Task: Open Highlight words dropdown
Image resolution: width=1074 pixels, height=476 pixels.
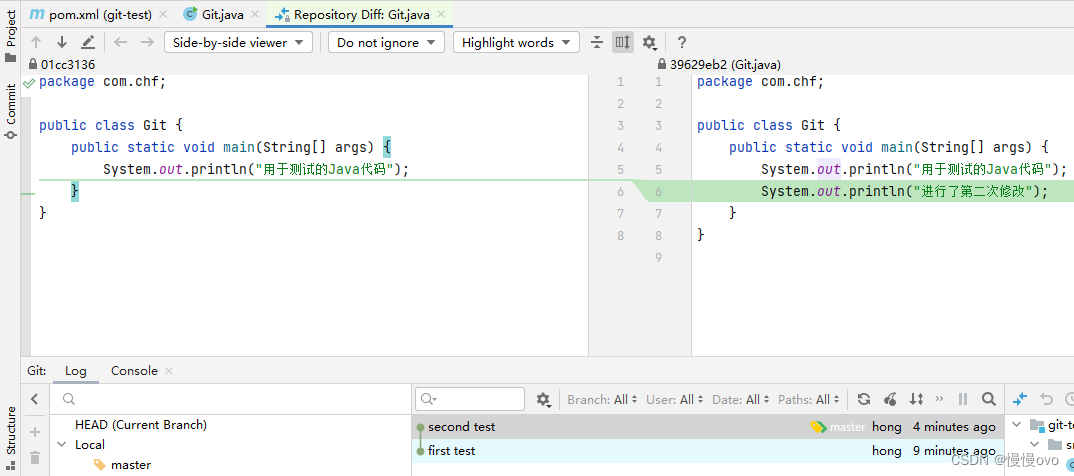Action: (x=516, y=42)
